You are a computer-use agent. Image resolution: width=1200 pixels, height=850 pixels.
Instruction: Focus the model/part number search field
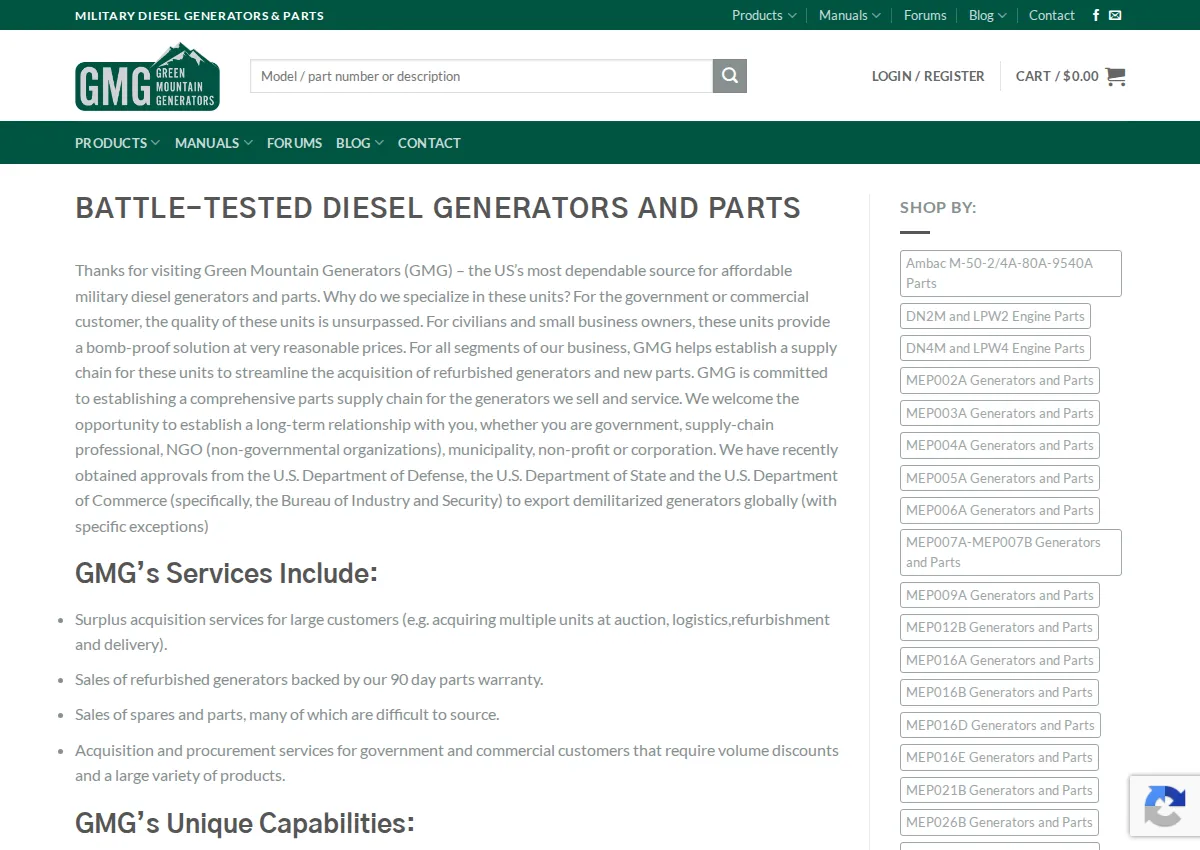[x=481, y=76]
